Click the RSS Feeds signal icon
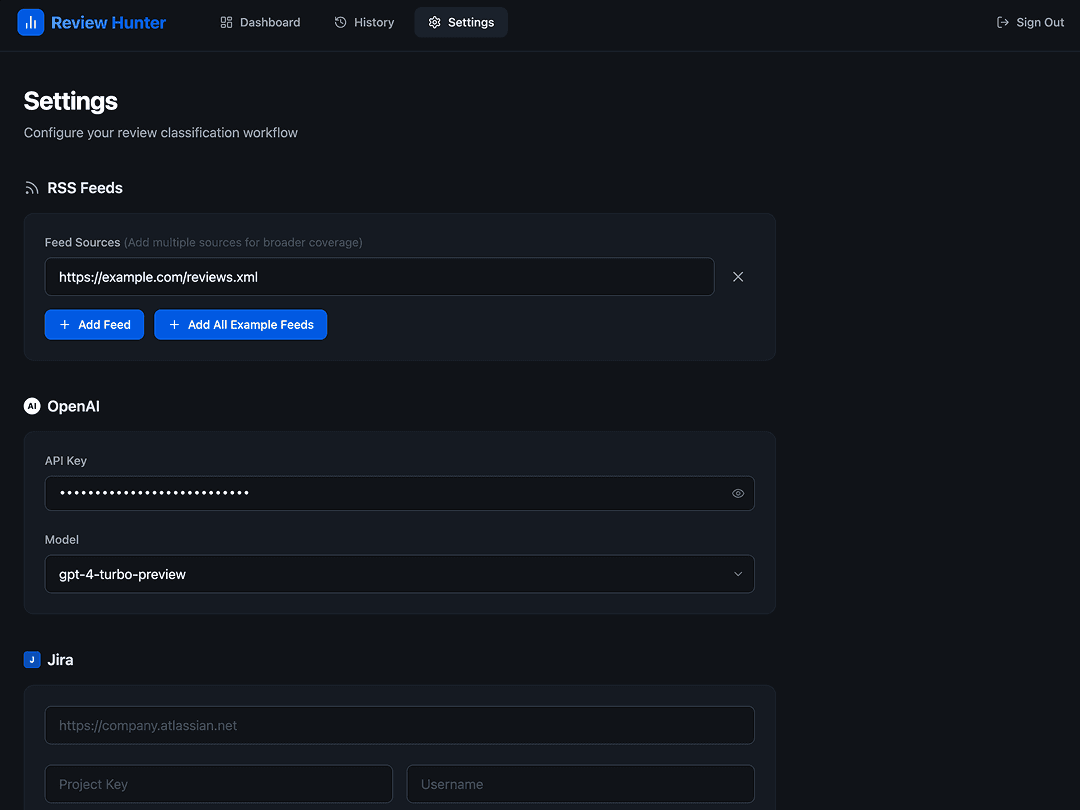Image resolution: width=1080 pixels, height=810 pixels. (x=32, y=188)
